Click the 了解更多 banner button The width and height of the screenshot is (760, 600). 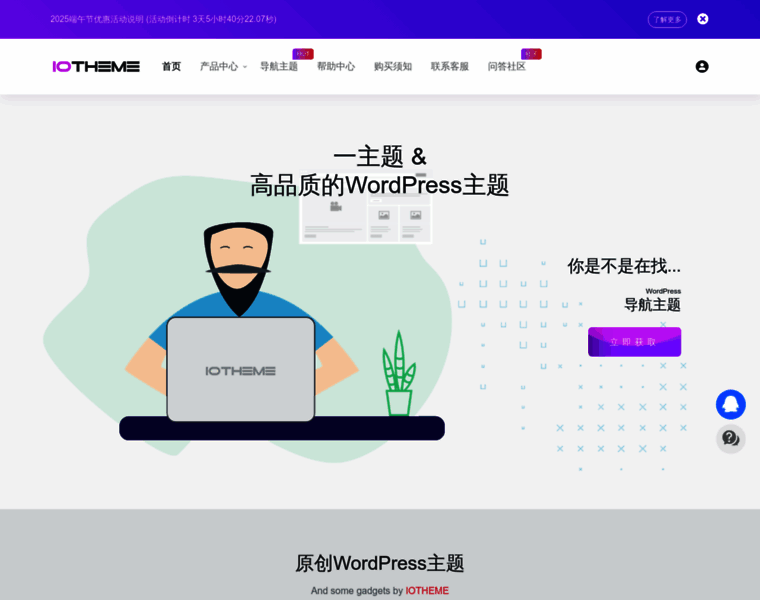pos(667,19)
